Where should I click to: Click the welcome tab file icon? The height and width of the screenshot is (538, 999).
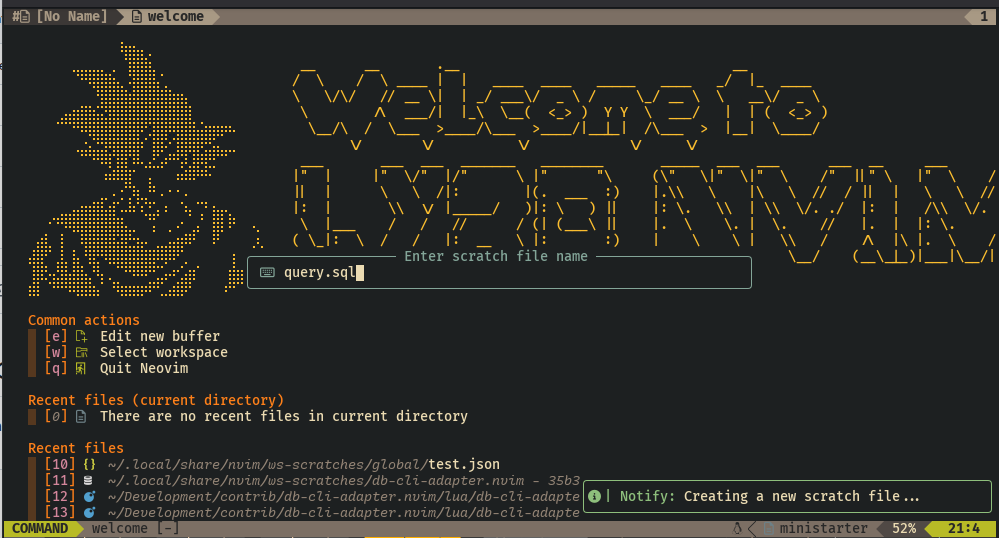tap(136, 17)
